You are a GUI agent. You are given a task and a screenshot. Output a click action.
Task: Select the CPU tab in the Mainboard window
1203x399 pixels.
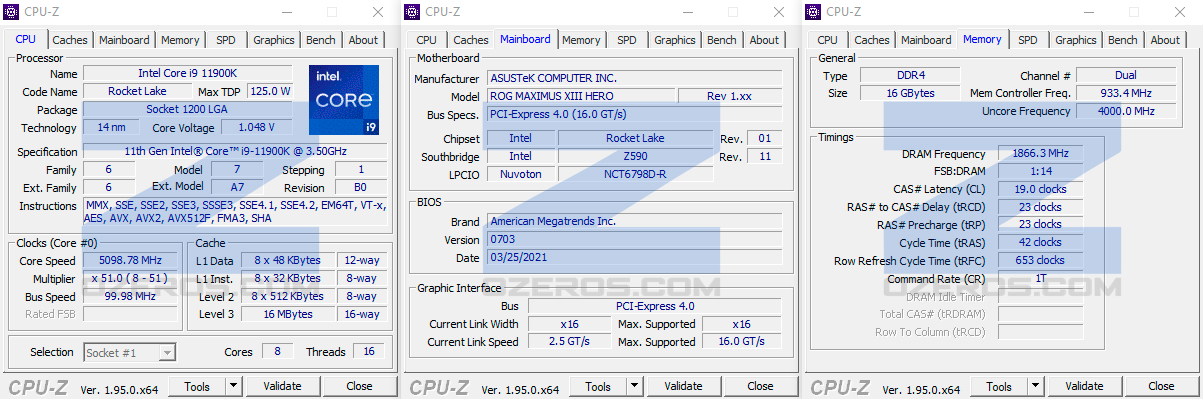click(426, 40)
